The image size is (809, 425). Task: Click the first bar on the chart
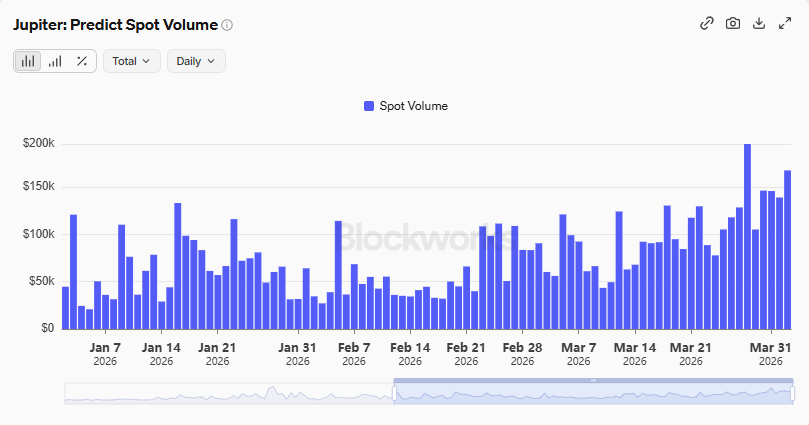point(65,308)
